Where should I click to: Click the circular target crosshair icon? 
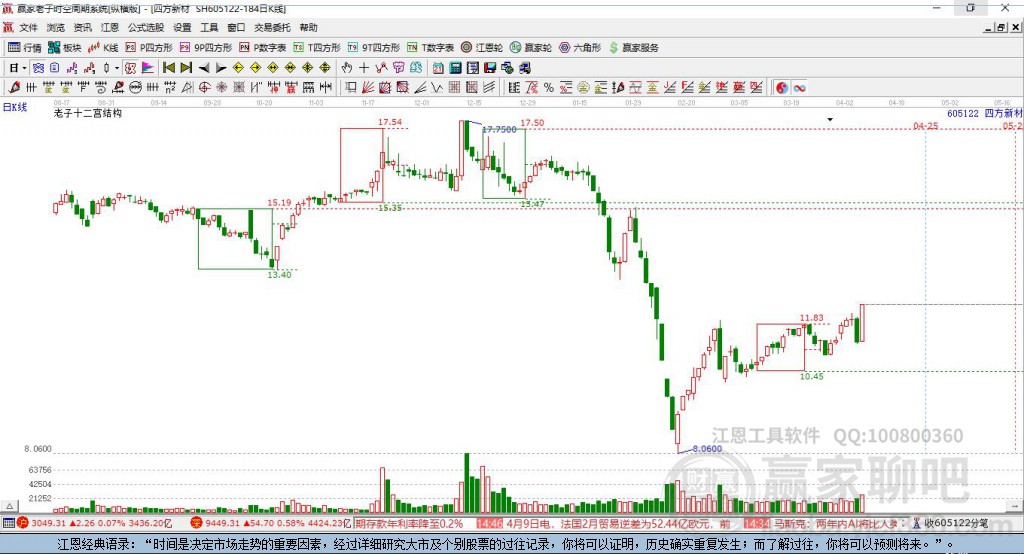(204, 88)
